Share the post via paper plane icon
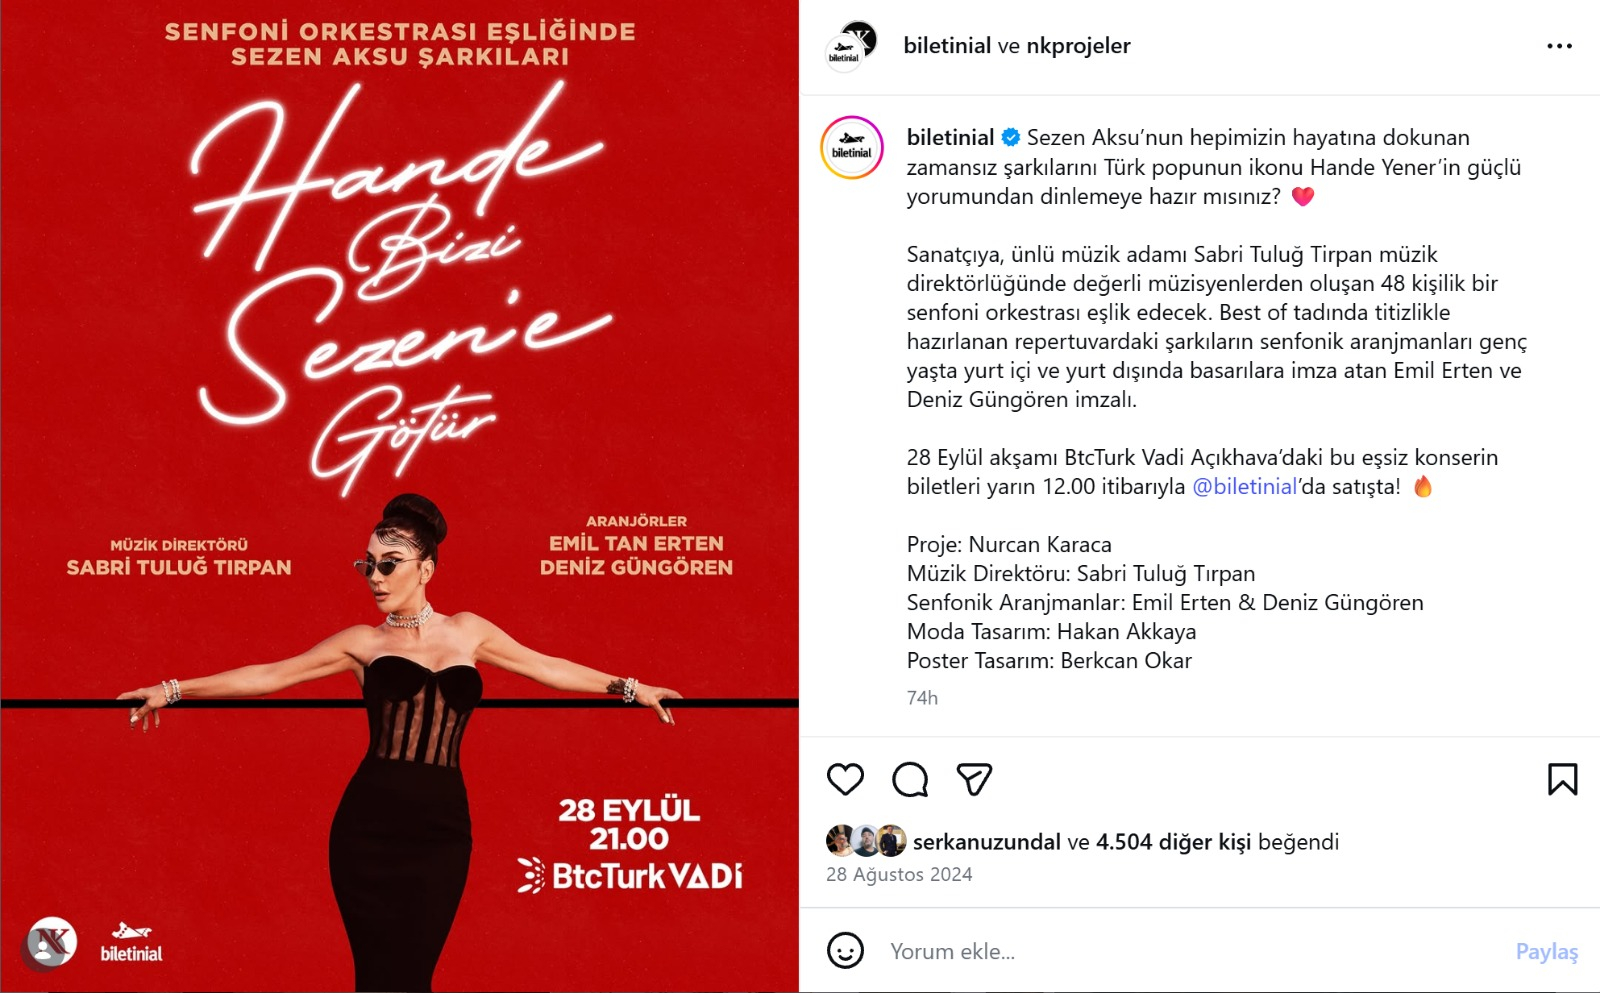 pyautogui.click(x=974, y=779)
